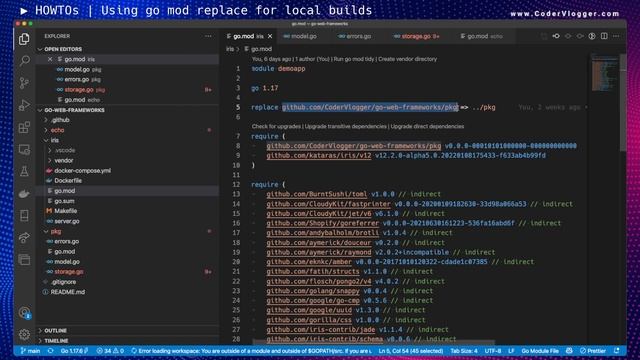Click Go 1.17.6 version in status bar
Viewport: 640px width, 360px height.
74,351
